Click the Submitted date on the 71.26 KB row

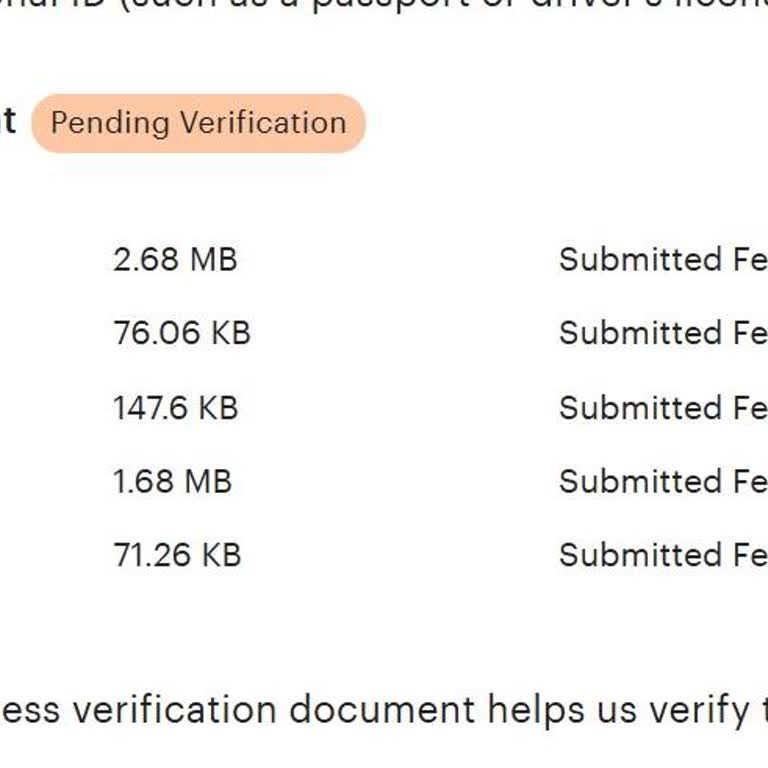[662, 555]
